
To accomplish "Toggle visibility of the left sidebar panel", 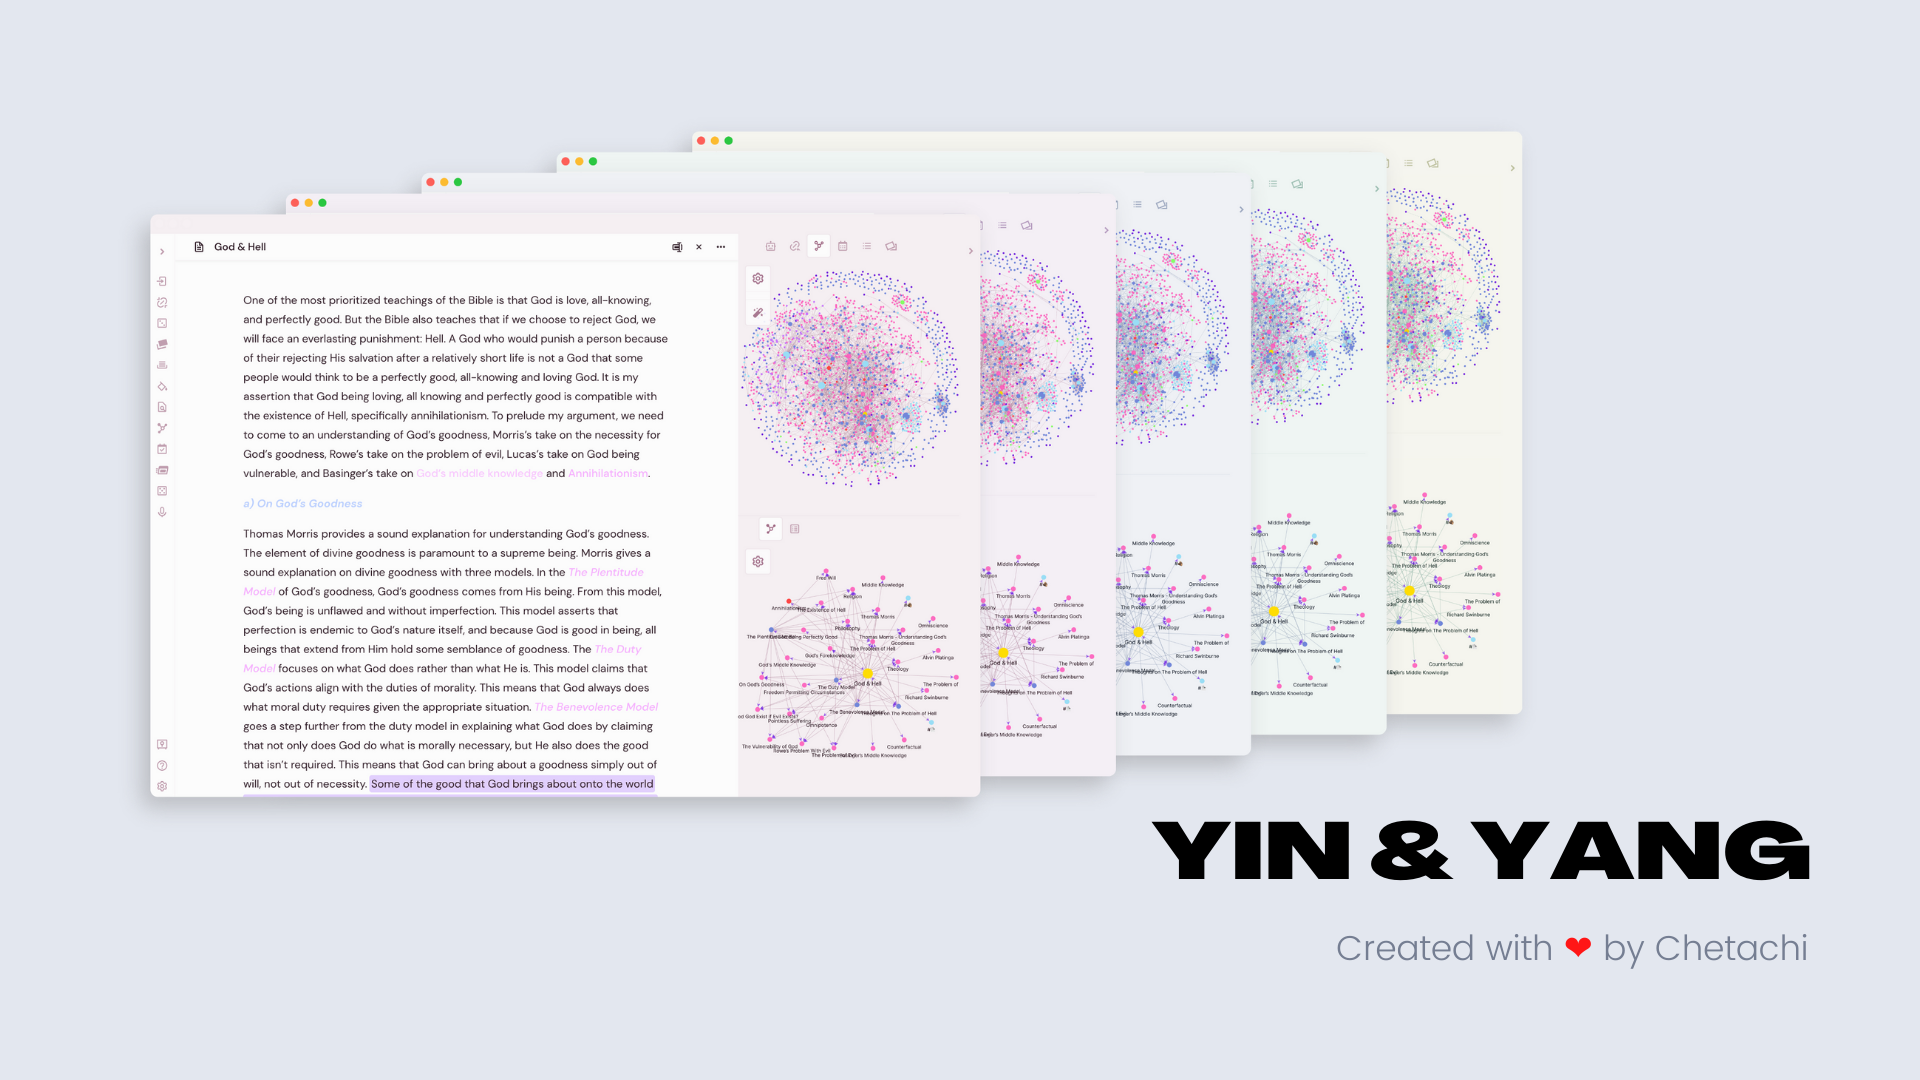I will point(162,251).
